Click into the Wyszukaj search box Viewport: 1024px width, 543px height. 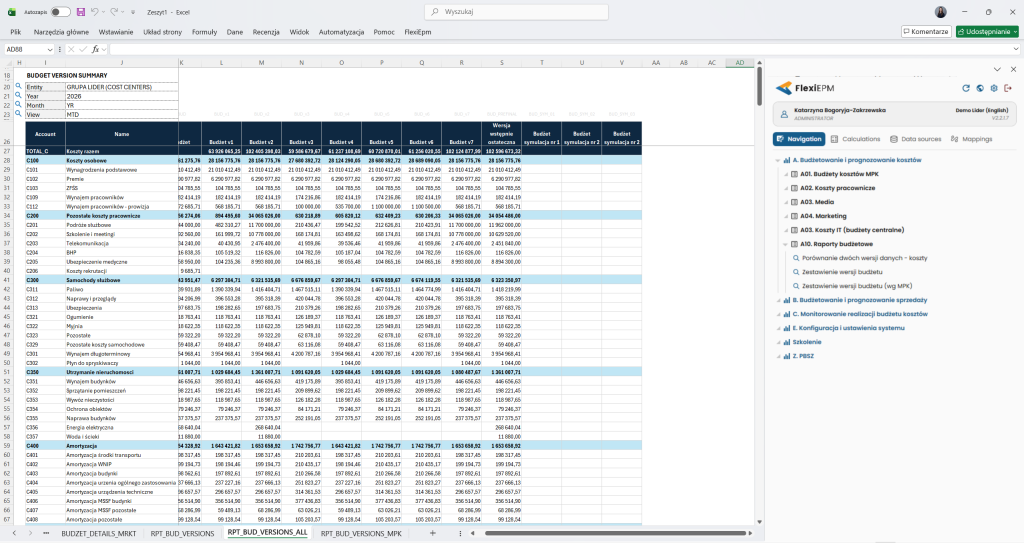517,12
